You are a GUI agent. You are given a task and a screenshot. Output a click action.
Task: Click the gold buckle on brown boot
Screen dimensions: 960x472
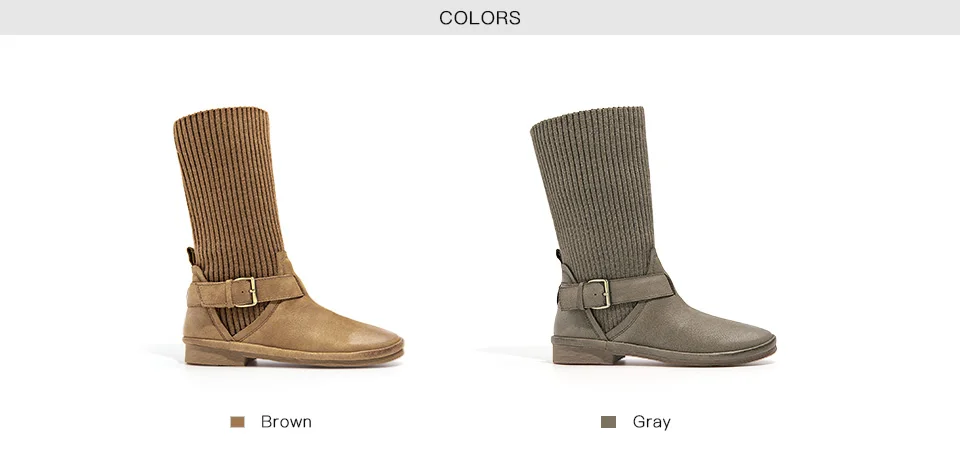(x=245, y=292)
